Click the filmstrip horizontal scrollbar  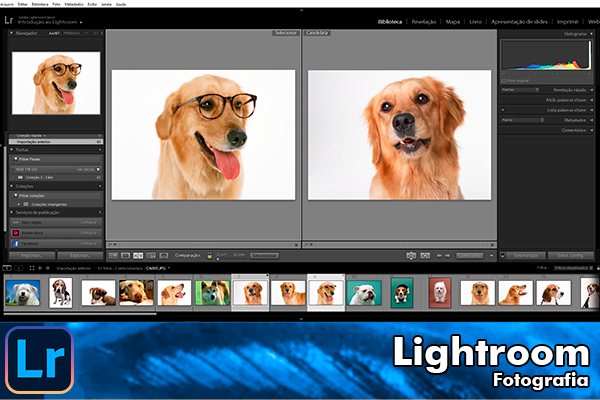pyautogui.click(x=80, y=314)
